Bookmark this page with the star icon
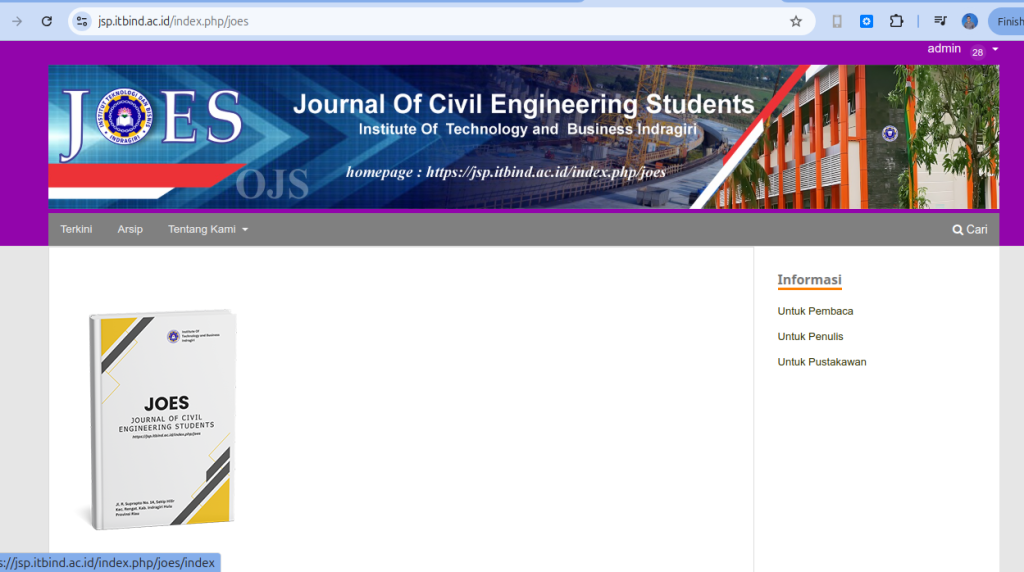 pos(795,22)
